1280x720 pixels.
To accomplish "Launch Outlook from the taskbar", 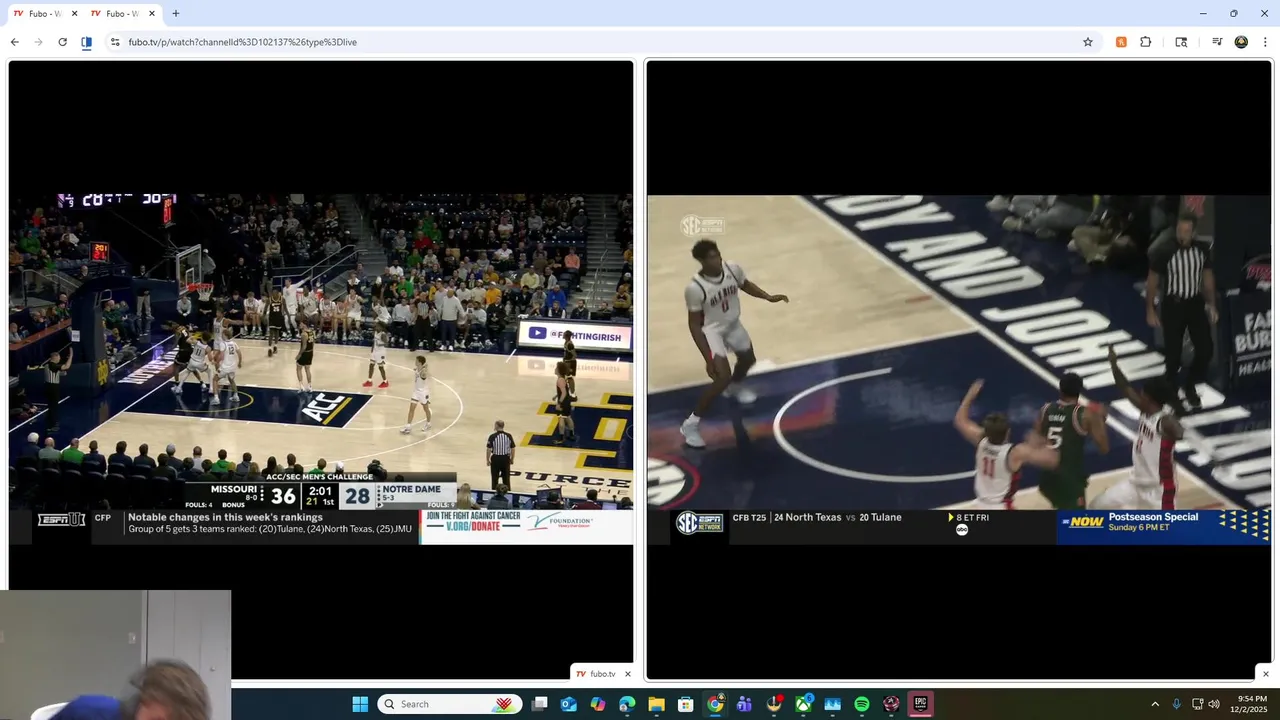I will pos(569,704).
